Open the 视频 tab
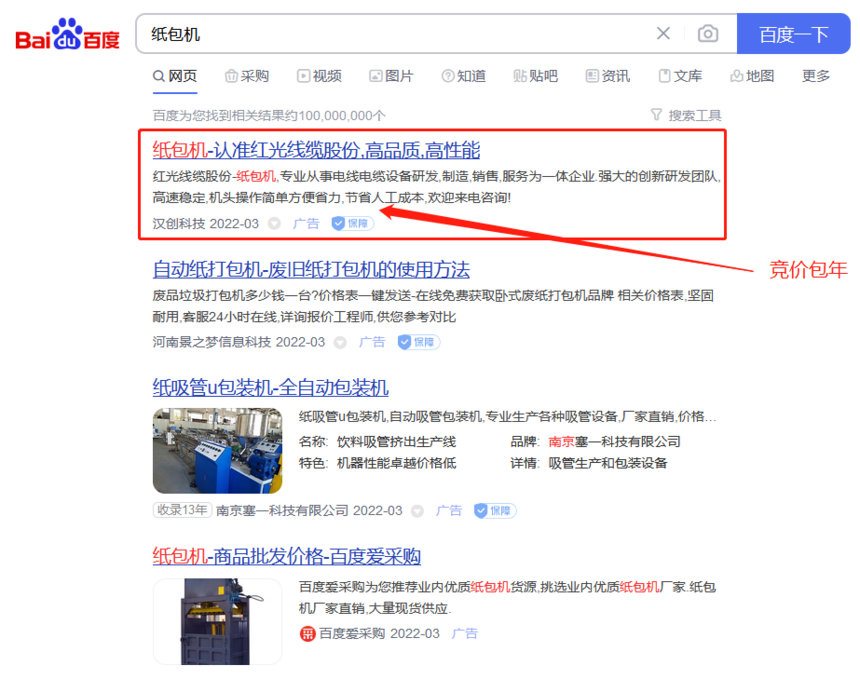 [x=319, y=76]
